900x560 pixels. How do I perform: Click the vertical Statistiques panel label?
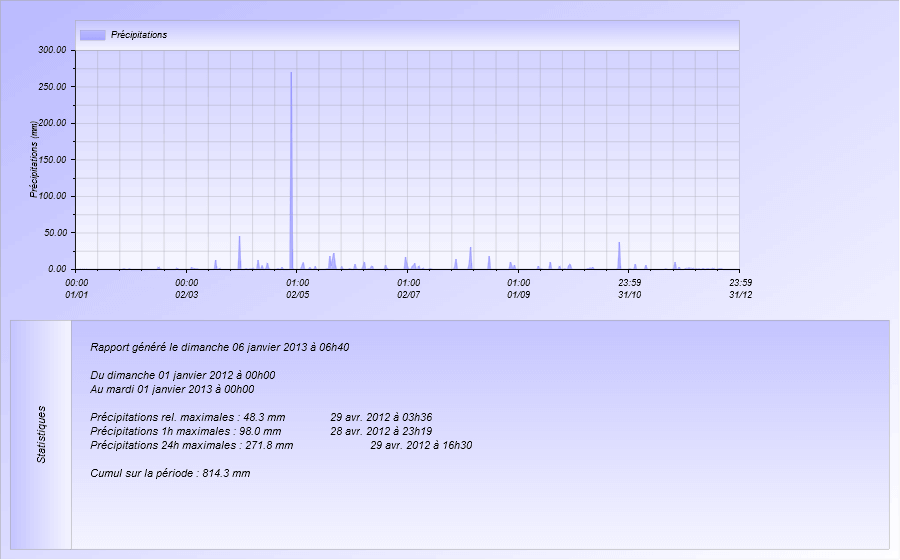(42, 434)
